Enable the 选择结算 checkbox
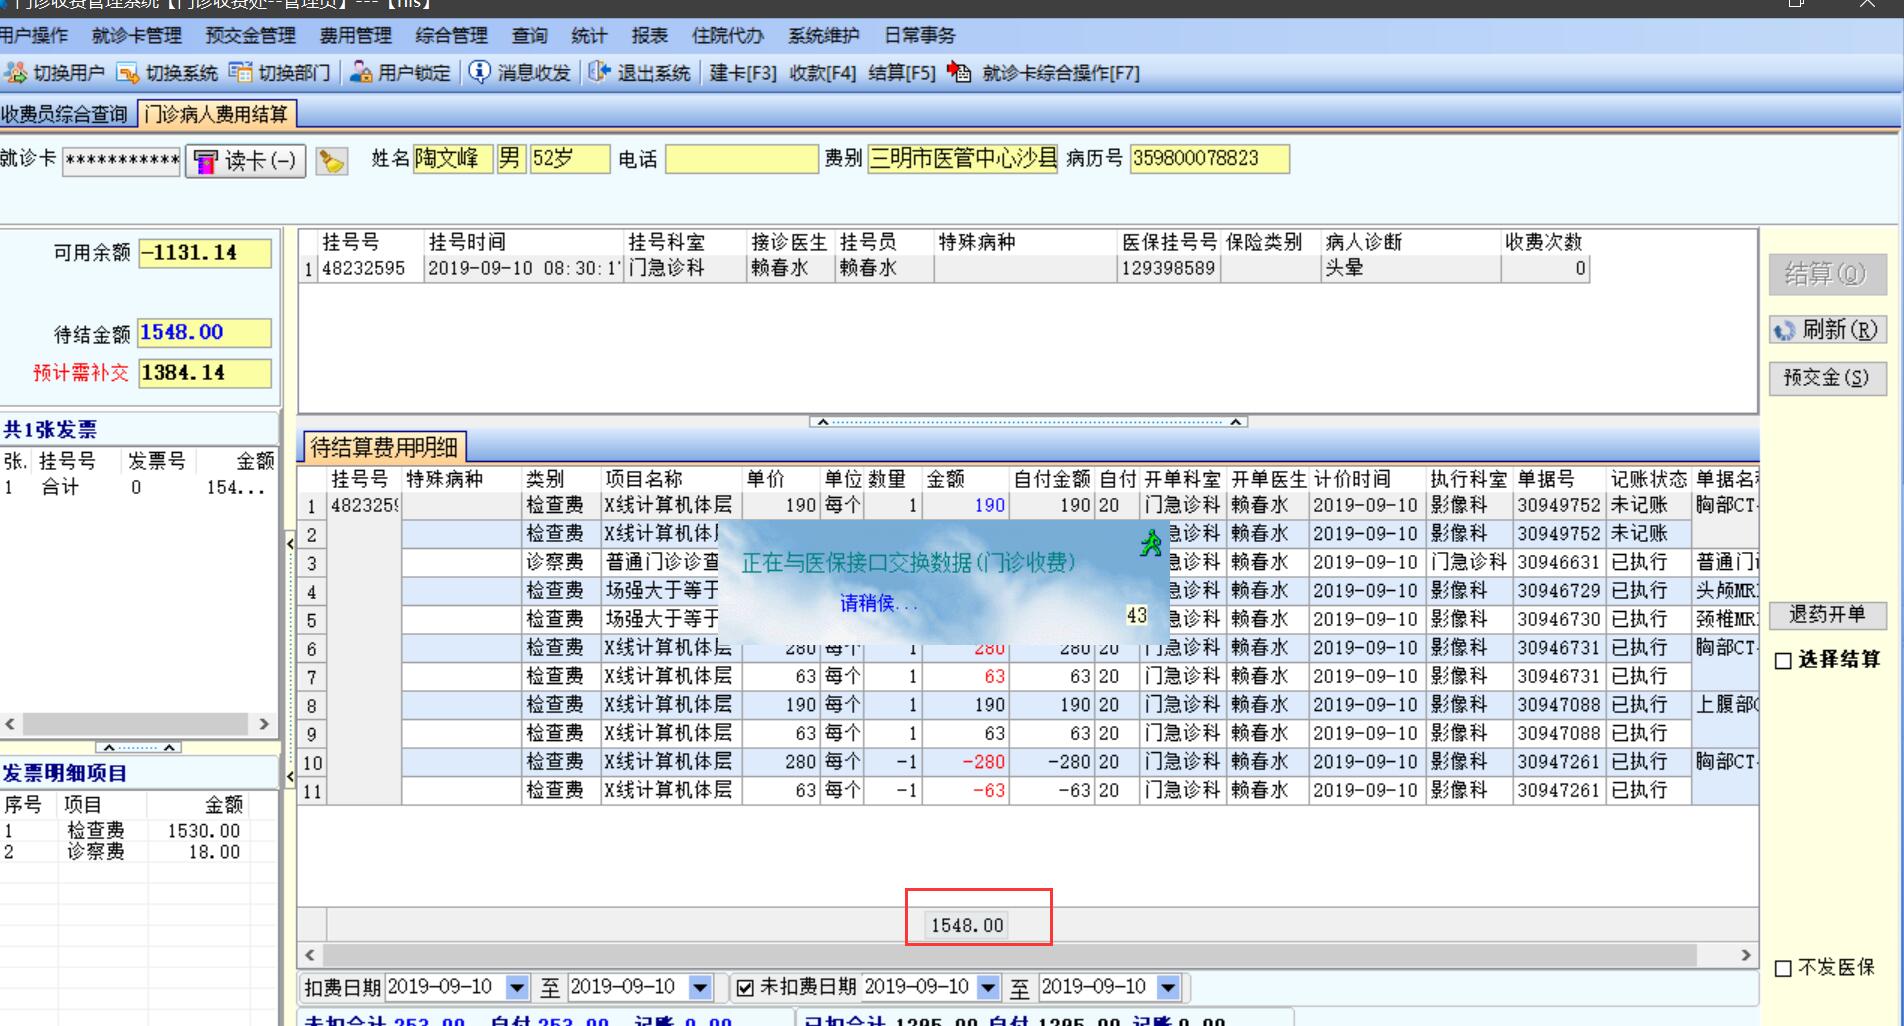The height and width of the screenshot is (1026, 1904). pyautogui.click(x=1783, y=661)
